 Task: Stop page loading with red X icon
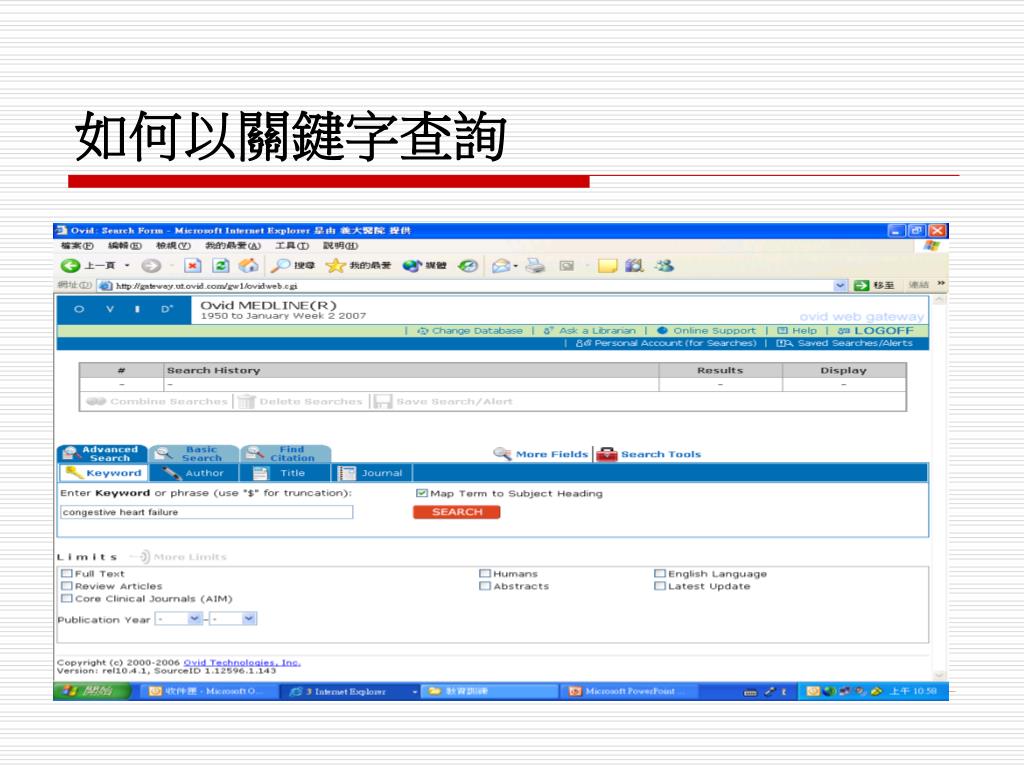[x=192, y=266]
